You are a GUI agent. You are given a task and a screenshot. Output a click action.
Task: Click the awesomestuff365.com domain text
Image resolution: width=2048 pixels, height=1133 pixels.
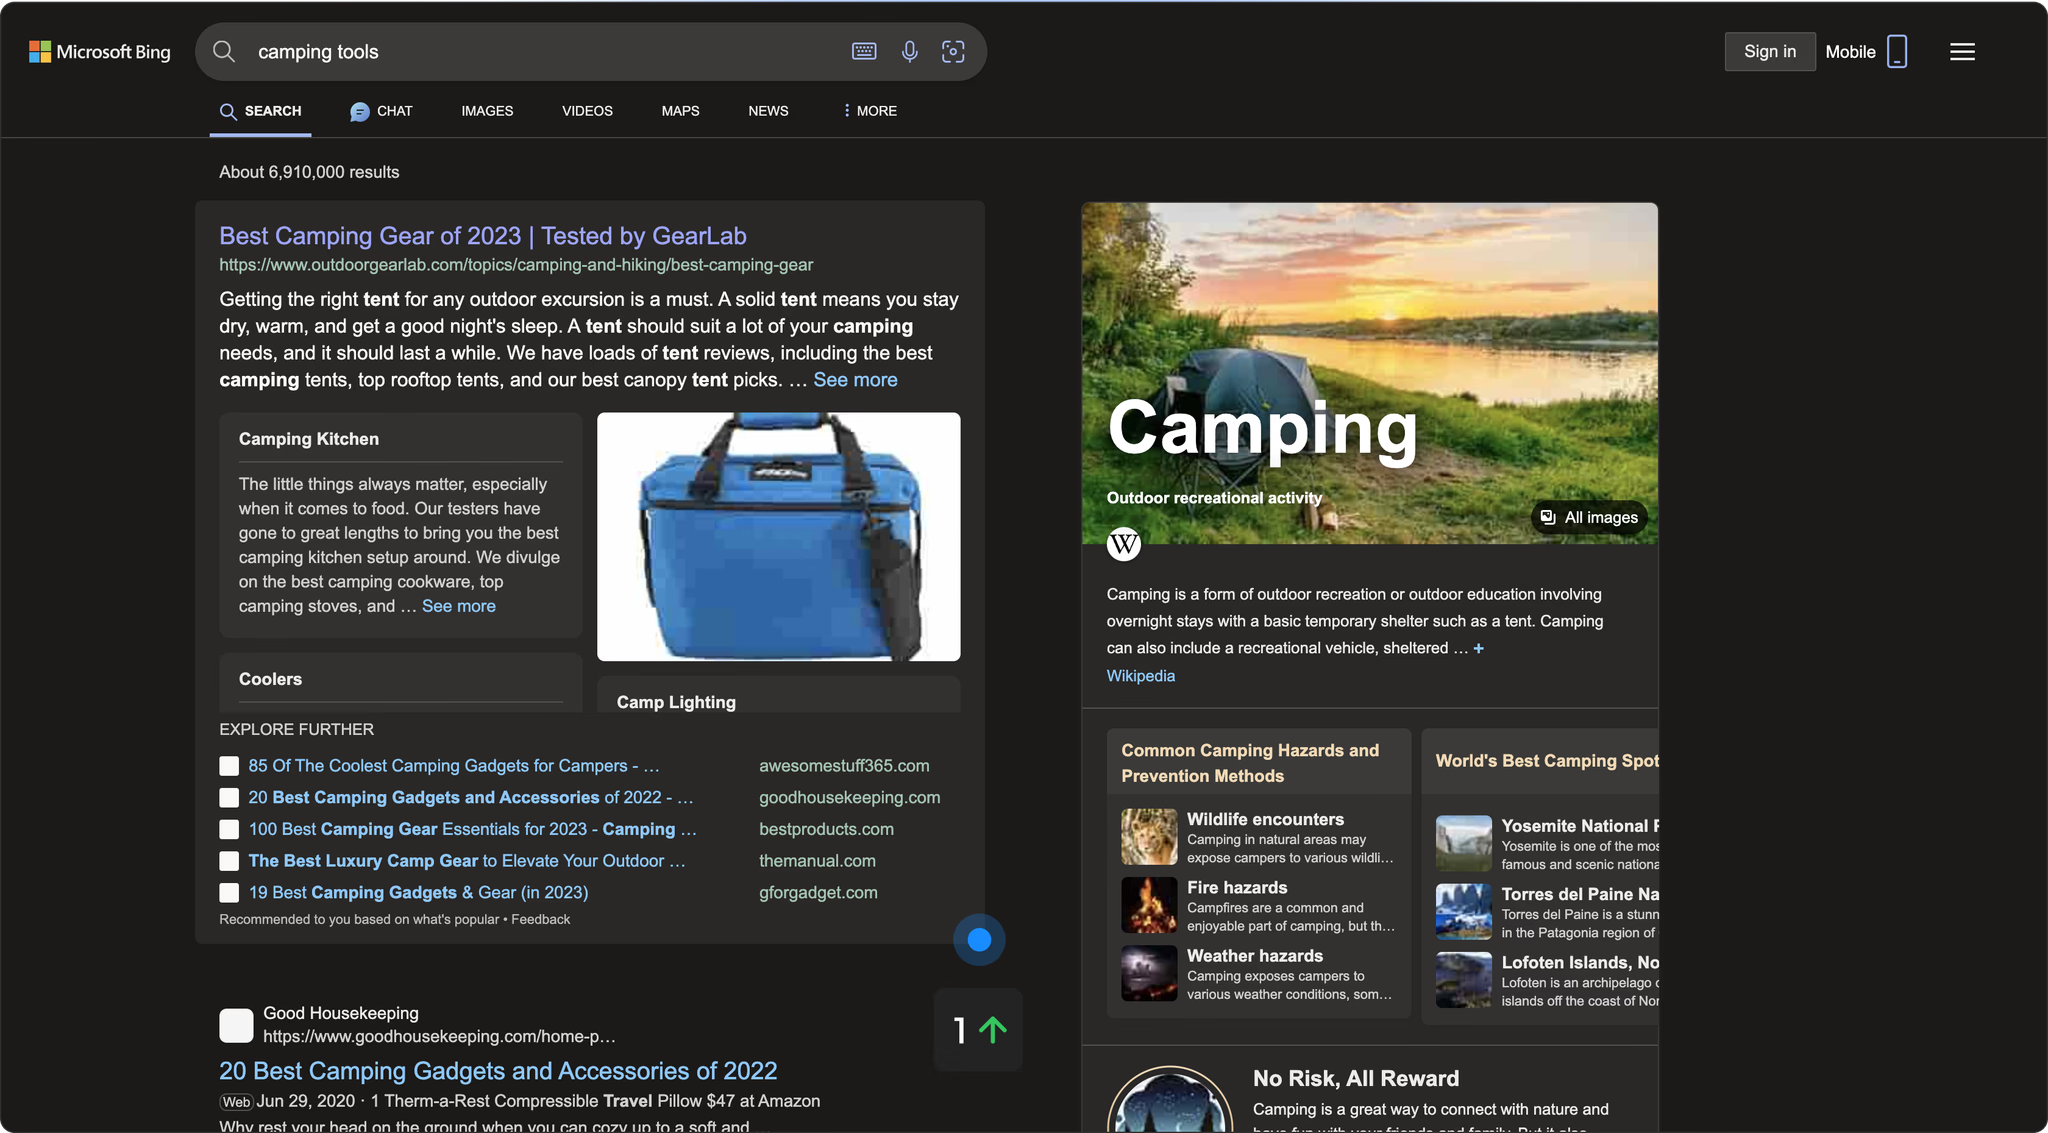pyautogui.click(x=844, y=766)
